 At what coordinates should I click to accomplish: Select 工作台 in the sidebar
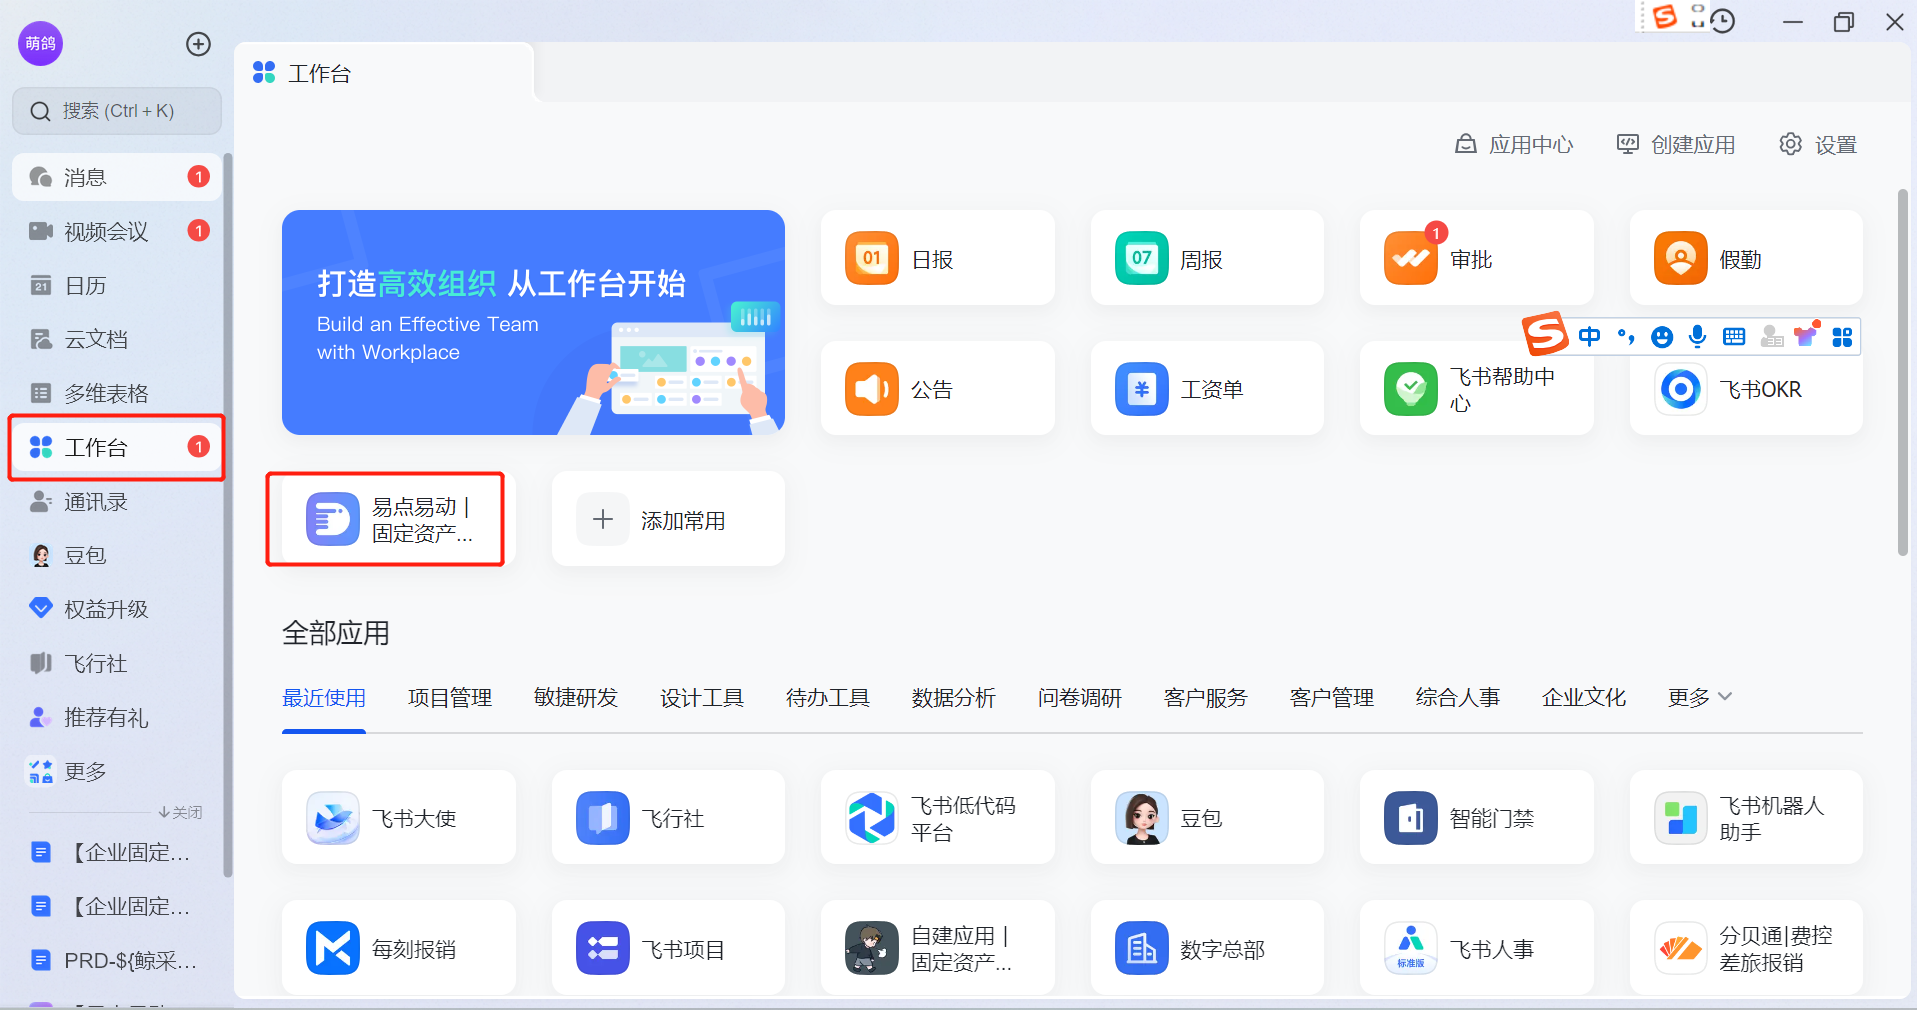(x=117, y=447)
